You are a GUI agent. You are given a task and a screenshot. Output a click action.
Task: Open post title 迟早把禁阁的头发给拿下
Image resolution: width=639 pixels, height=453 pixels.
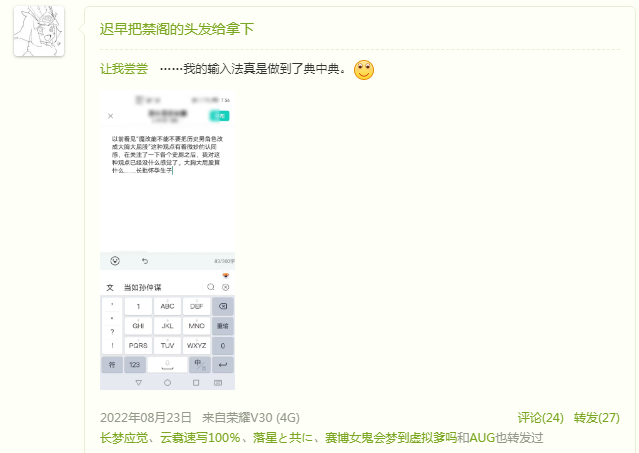pyautogui.click(x=176, y=29)
